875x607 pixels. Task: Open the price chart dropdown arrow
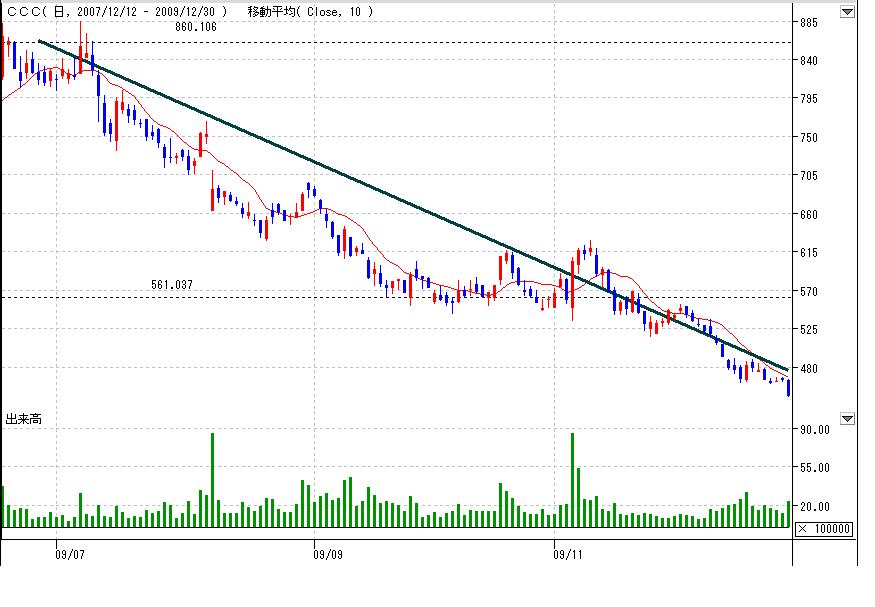point(847,12)
